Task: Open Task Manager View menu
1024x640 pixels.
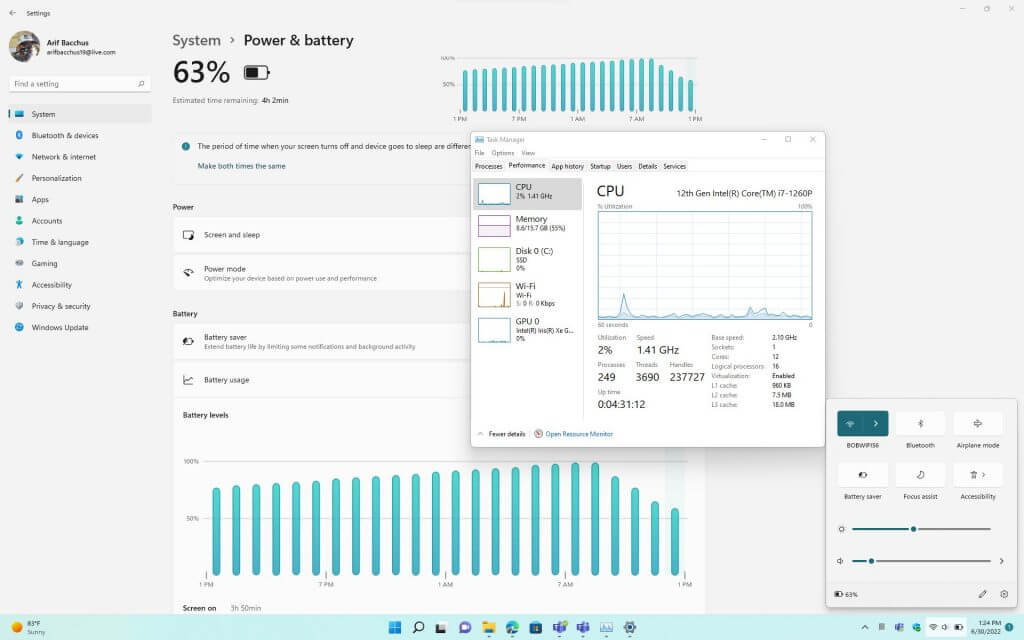Action: pyautogui.click(x=528, y=153)
